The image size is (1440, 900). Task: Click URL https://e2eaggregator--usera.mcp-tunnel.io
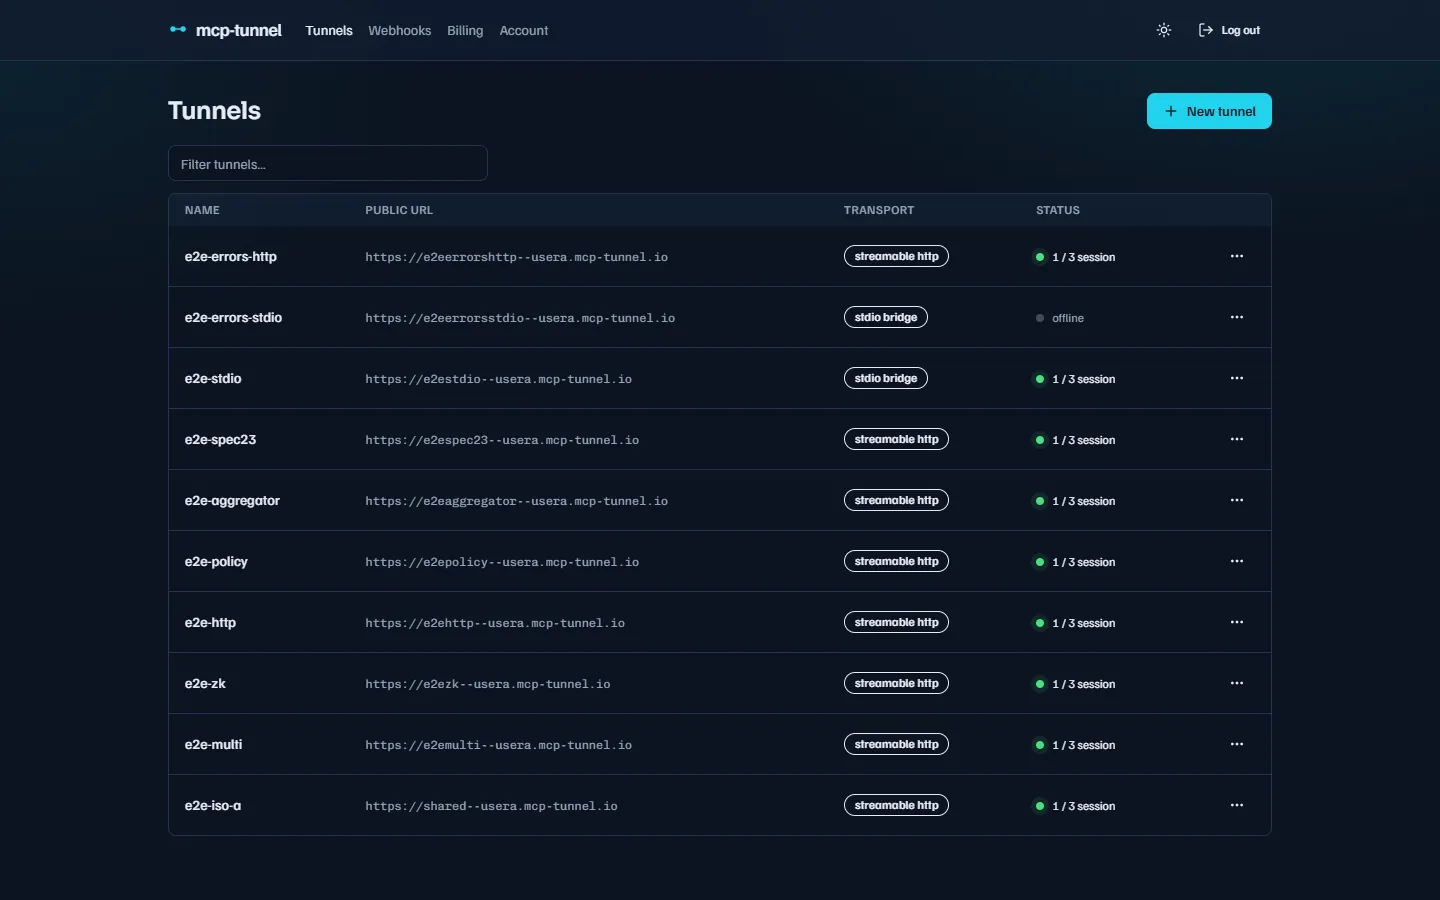pyautogui.click(x=516, y=501)
